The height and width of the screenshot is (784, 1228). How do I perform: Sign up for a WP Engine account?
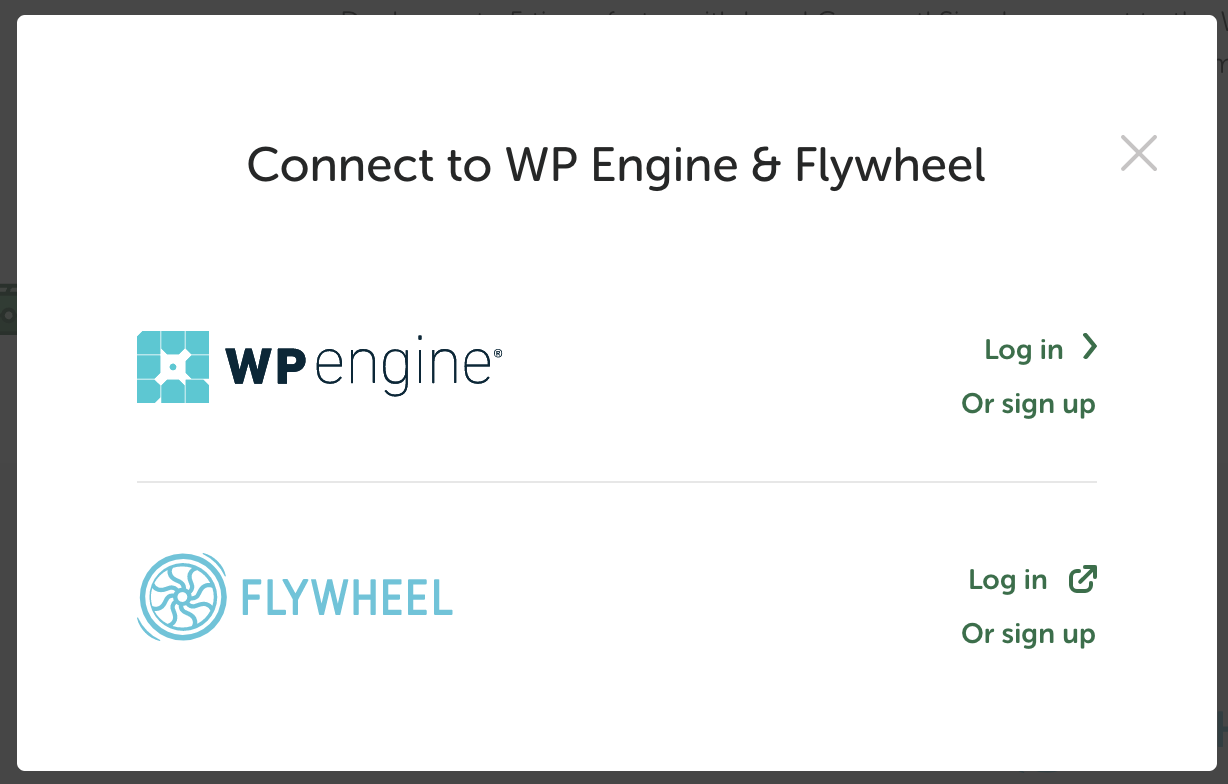(1028, 404)
